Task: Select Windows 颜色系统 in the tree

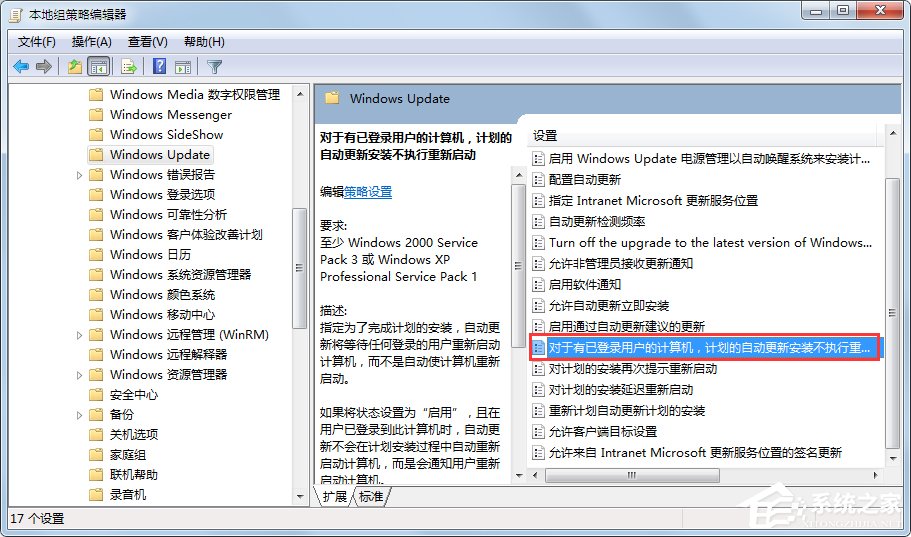Action: [x=163, y=295]
